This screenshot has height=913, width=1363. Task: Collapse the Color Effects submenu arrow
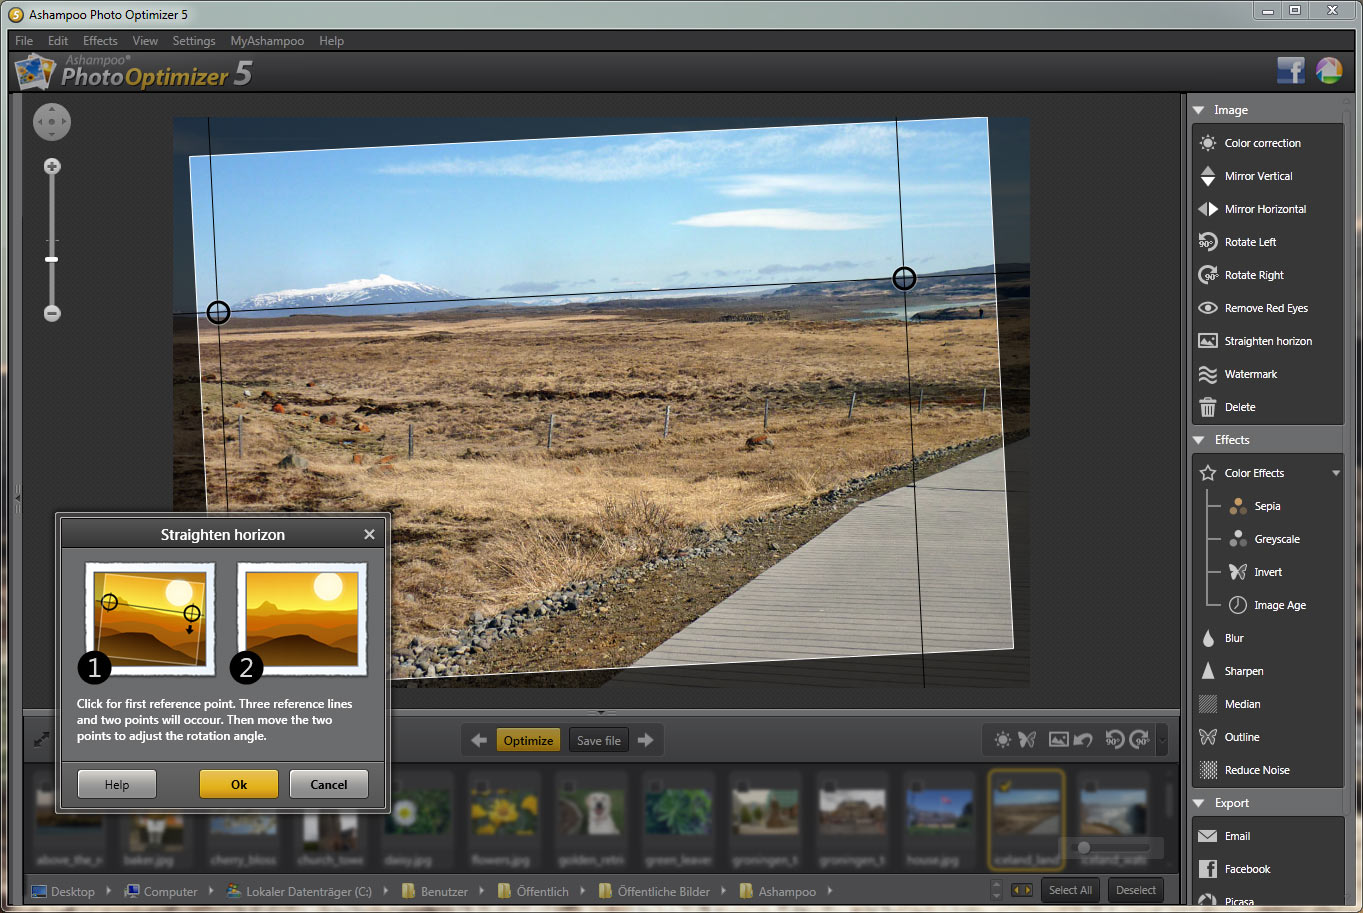(1336, 473)
